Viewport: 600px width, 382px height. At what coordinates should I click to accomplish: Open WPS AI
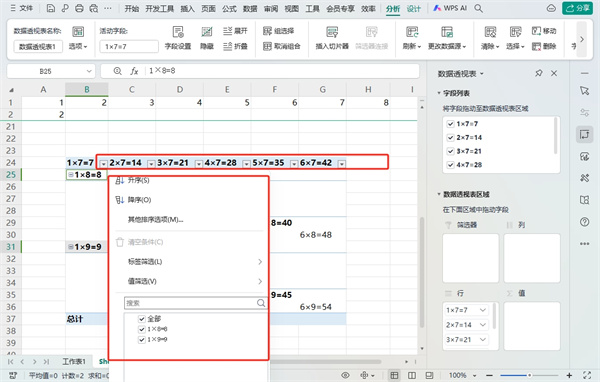coord(450,8)
